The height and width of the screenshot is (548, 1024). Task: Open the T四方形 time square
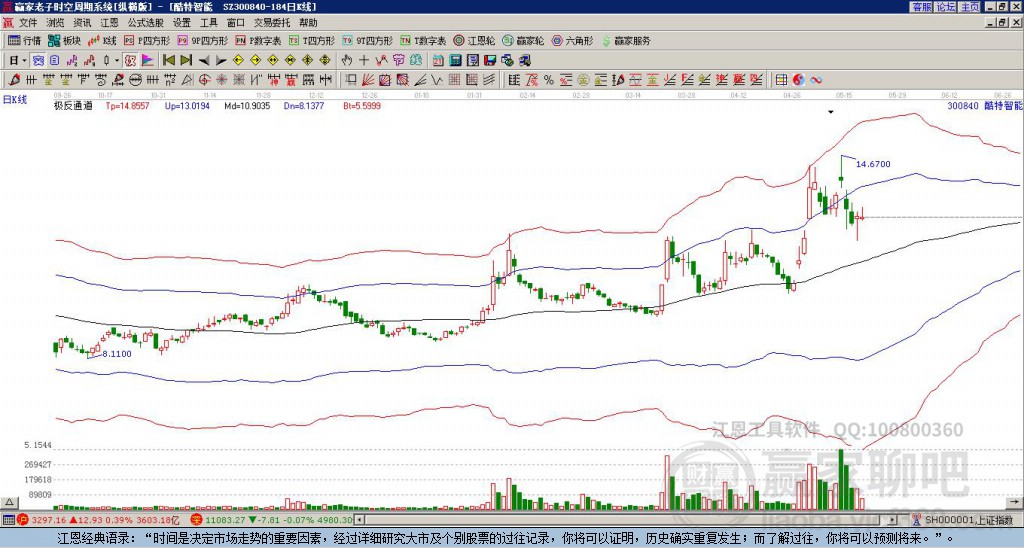(312, 40)
